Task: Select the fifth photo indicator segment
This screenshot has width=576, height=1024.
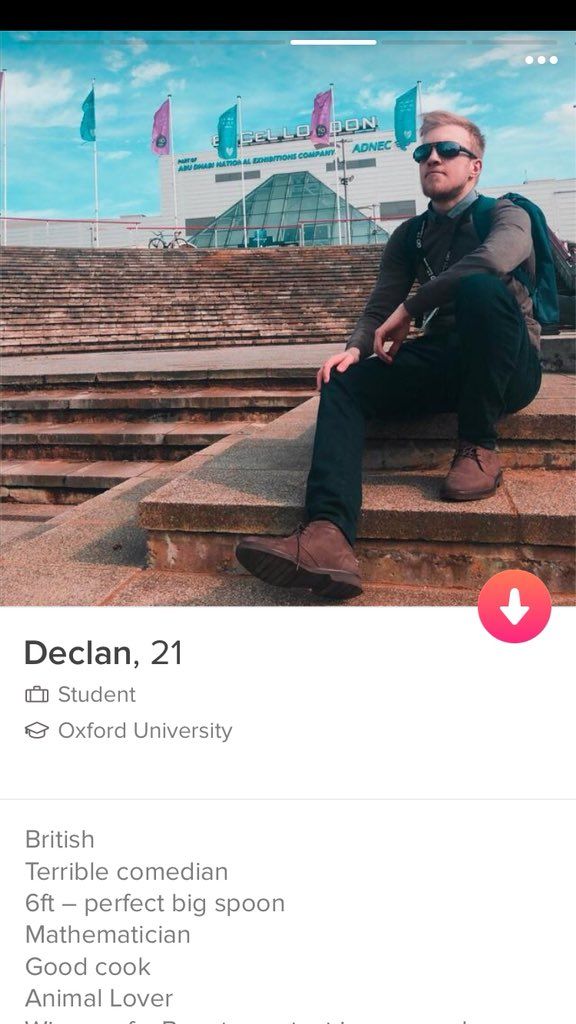Action: pyautogui.click(x=424, y=42)
